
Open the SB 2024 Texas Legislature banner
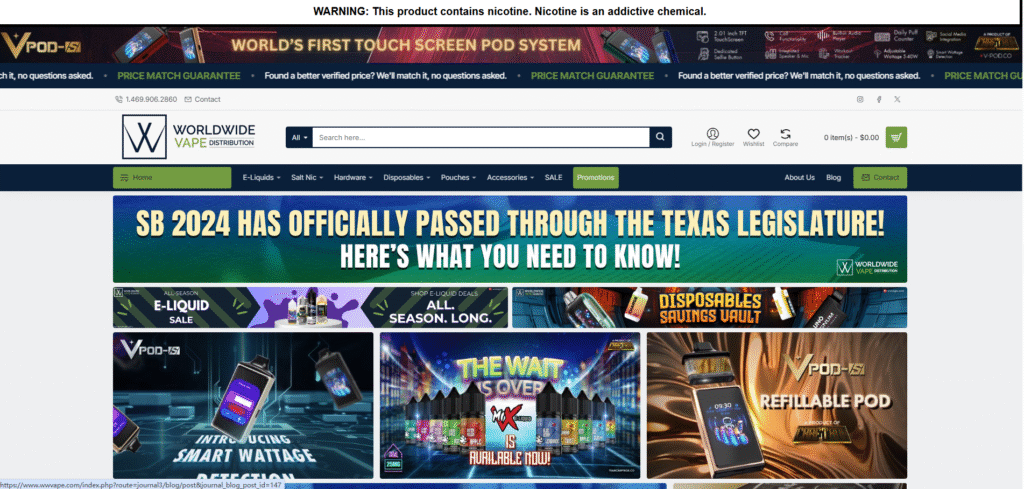pyautogui.click(x=509, y=239)
